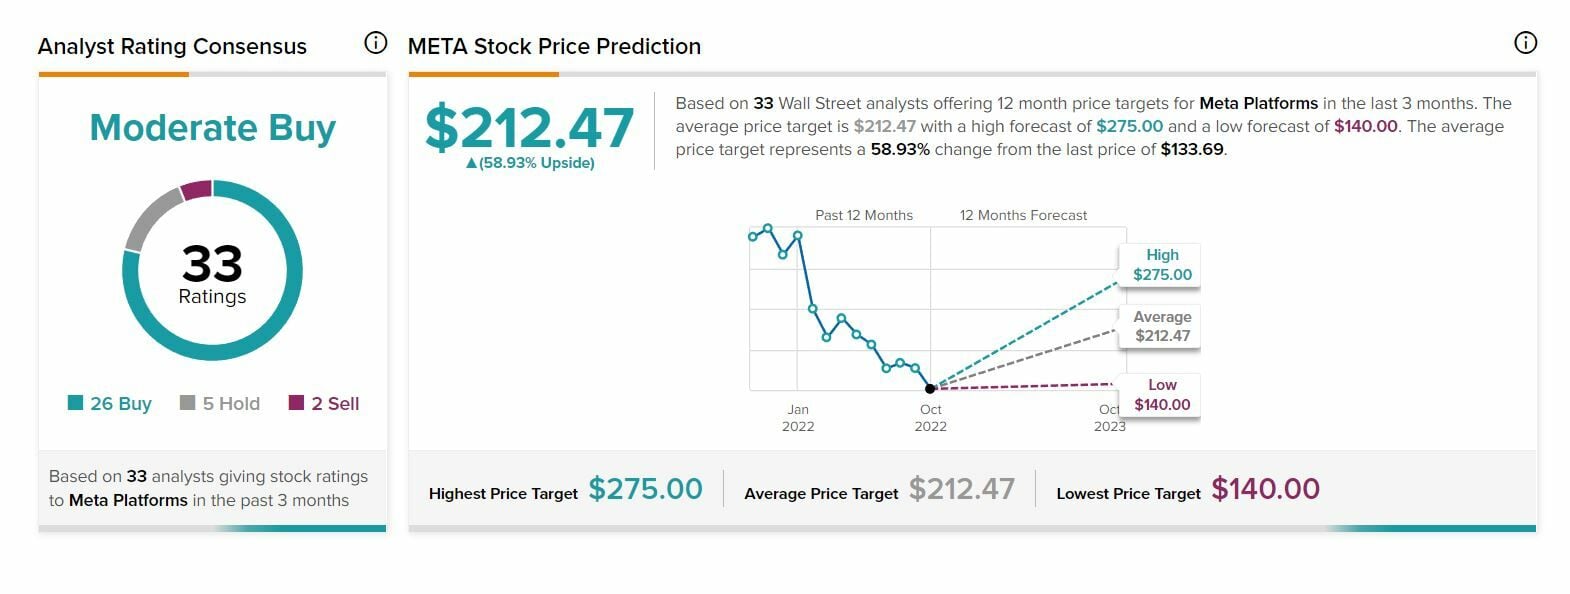Image resolution: width=1570 pixels, height=594 pixels.
Task: Click the 5 Hold legend label
Action: click(x=231, y=404)
